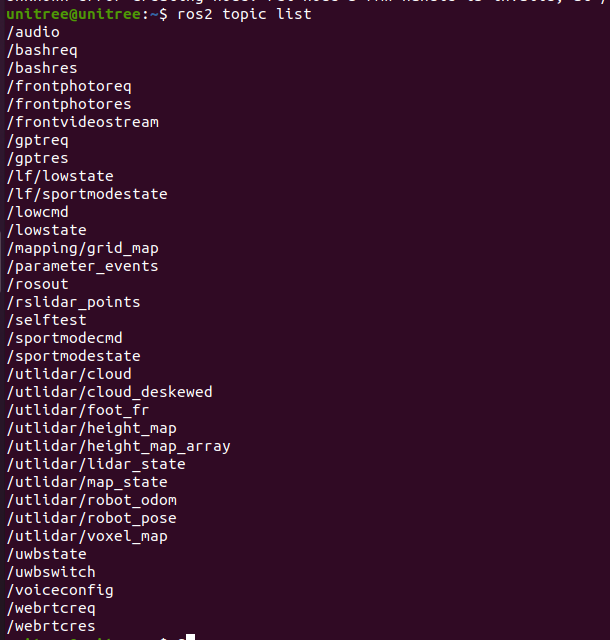Click the /parameter_events topic
The height and width of the screenshot is (640, 610).
point(82,267)
